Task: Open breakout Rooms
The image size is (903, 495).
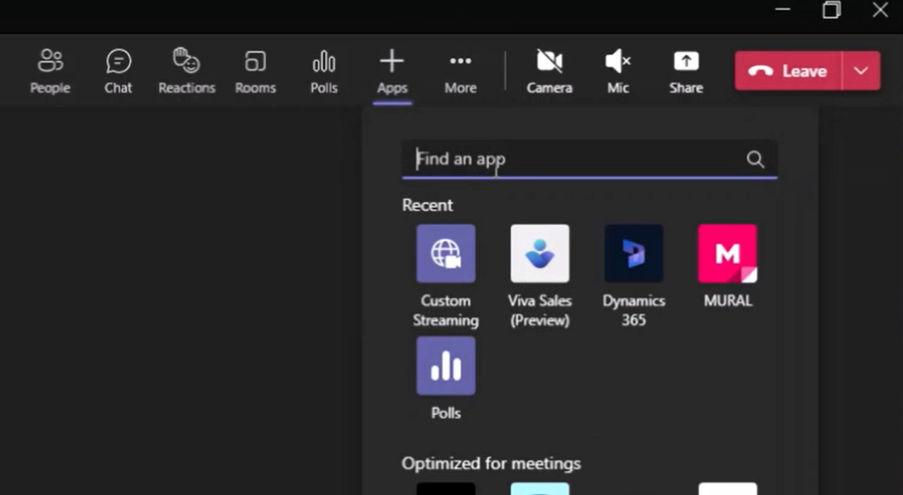Action: (x=255, y=71)
